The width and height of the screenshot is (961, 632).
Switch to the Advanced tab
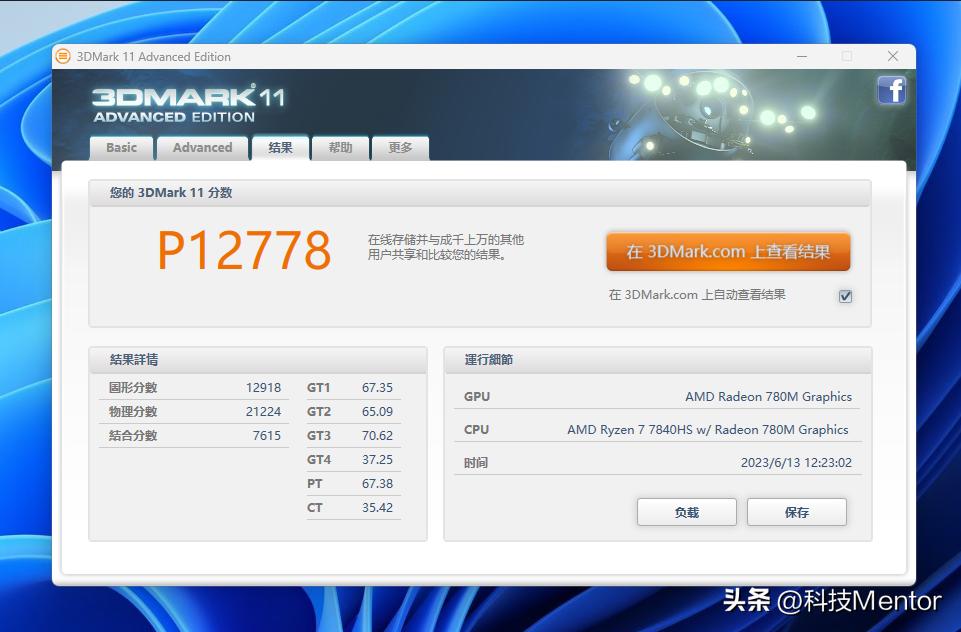point(202,148)
